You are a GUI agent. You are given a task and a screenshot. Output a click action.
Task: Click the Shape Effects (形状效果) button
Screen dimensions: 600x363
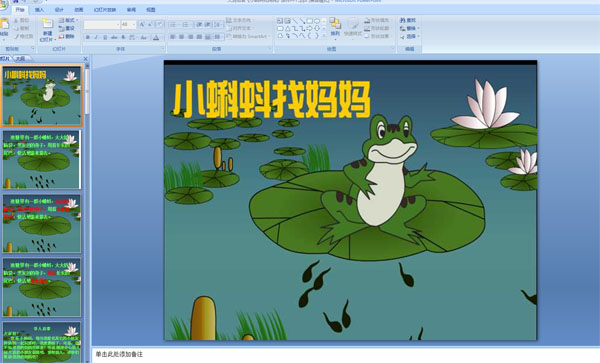point(378,36)
